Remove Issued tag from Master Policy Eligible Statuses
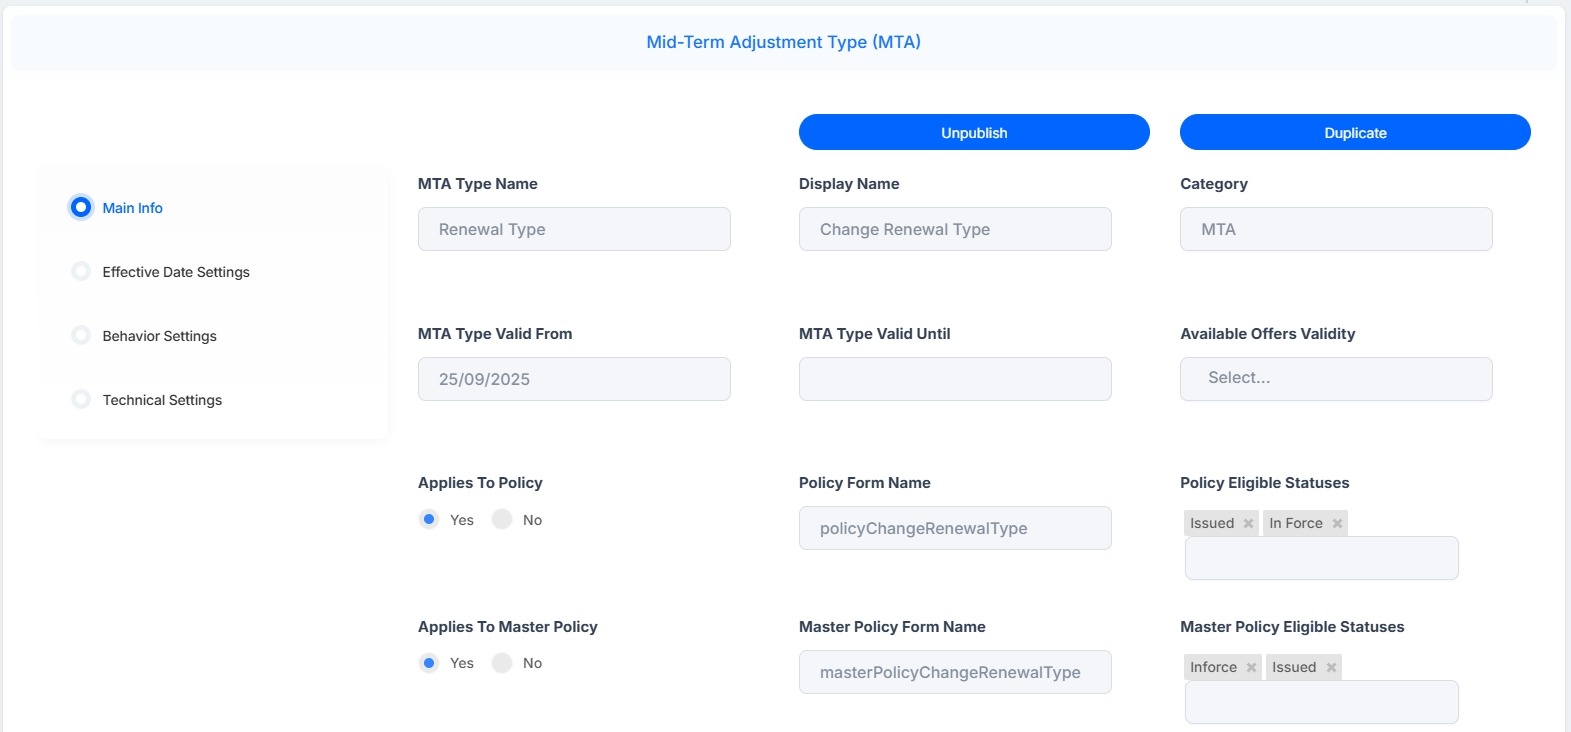This screenshot has width=1571, height=732. coord(1331,668)
